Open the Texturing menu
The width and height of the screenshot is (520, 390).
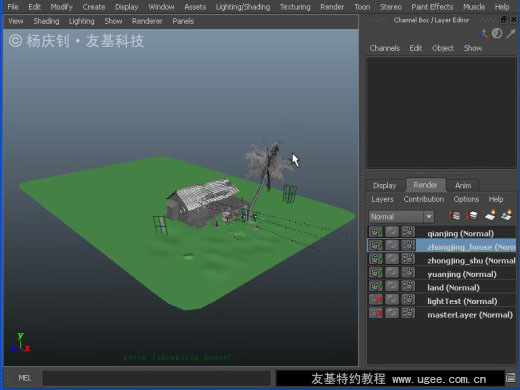[295, 7]
